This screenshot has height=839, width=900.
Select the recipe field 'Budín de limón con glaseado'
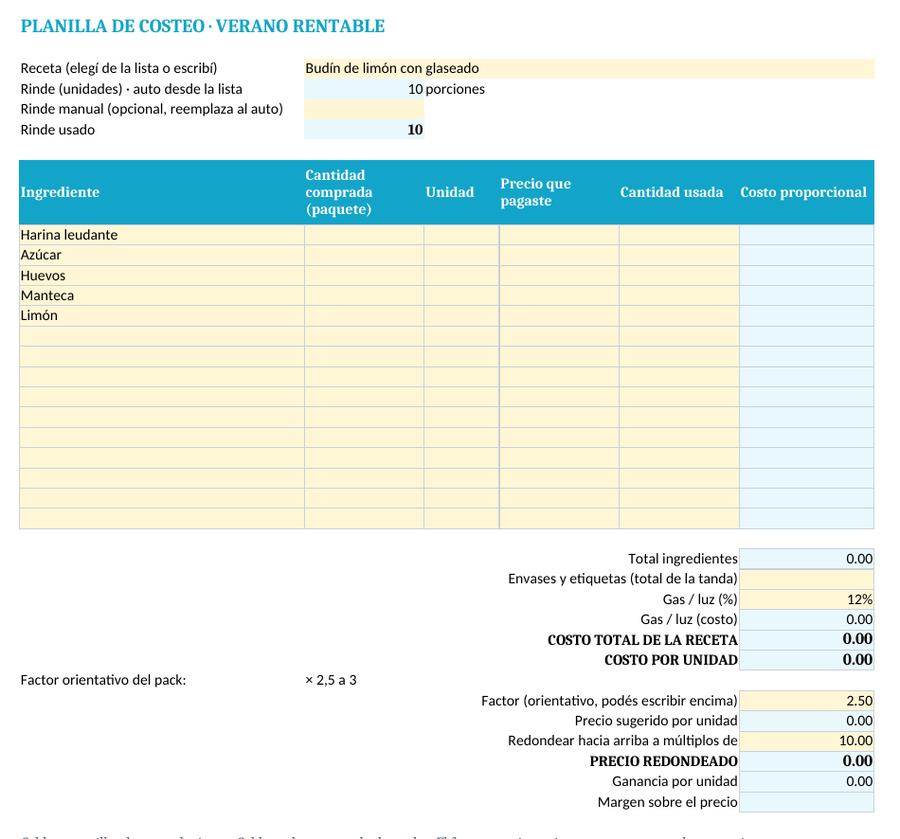coord(589,68)
